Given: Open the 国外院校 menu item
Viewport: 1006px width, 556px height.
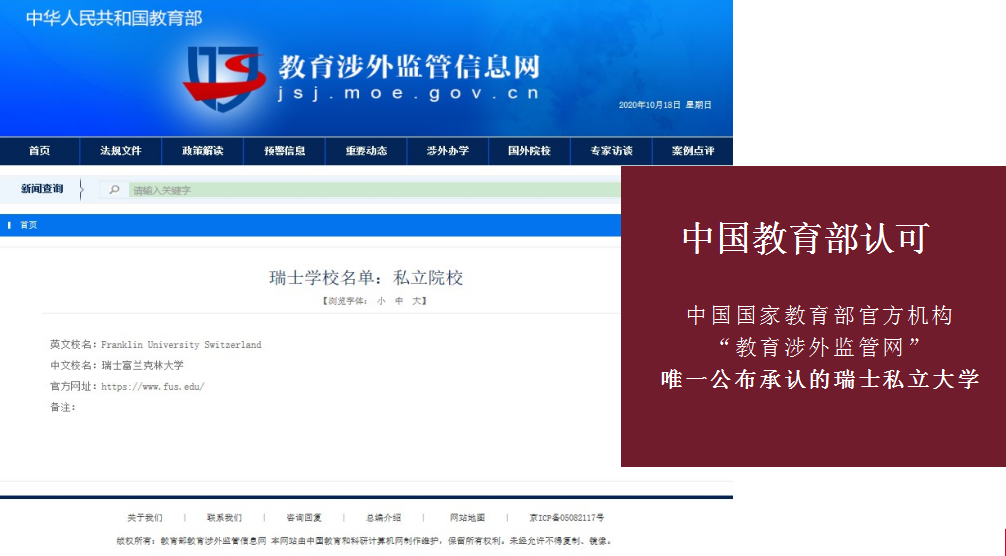Looking at the screenshot, I should (x=529, y=151).
